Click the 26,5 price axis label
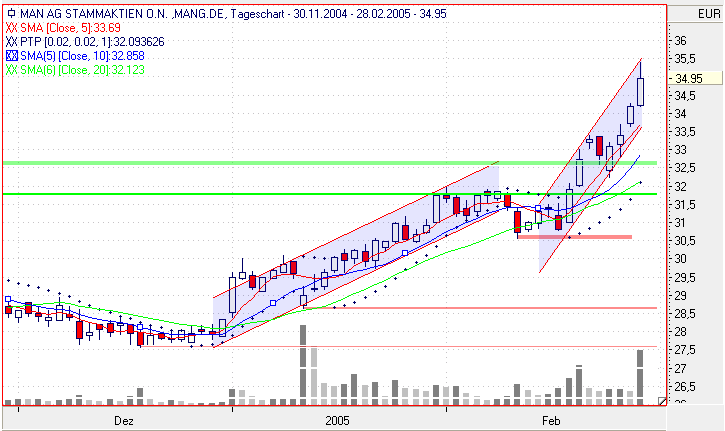Viewport: 725px width, 431px height. click(x=685, y=386)
